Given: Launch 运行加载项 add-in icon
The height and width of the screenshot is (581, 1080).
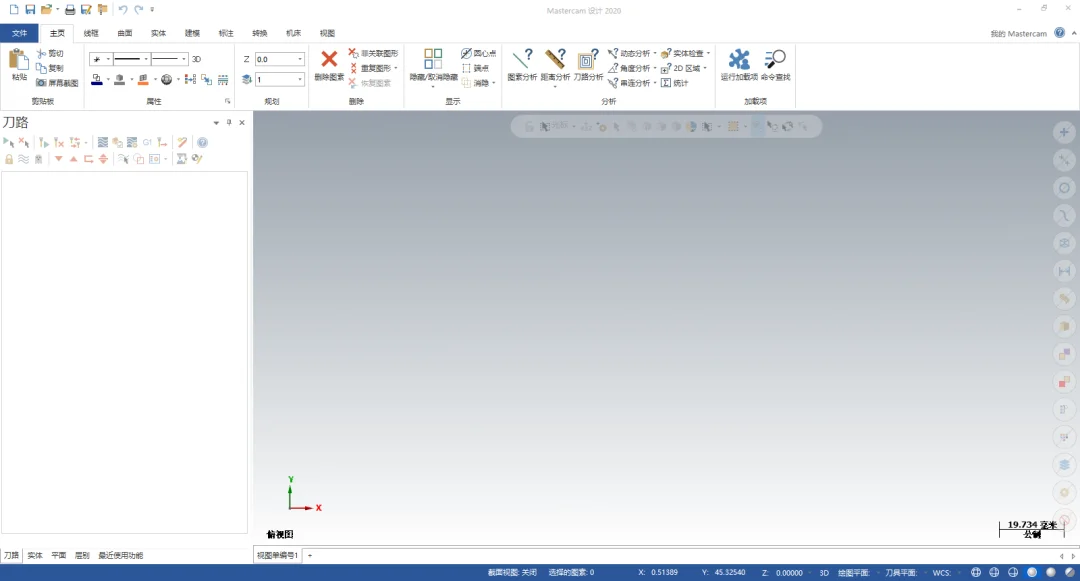Looking at the screenshot, I should pos(739,59).
